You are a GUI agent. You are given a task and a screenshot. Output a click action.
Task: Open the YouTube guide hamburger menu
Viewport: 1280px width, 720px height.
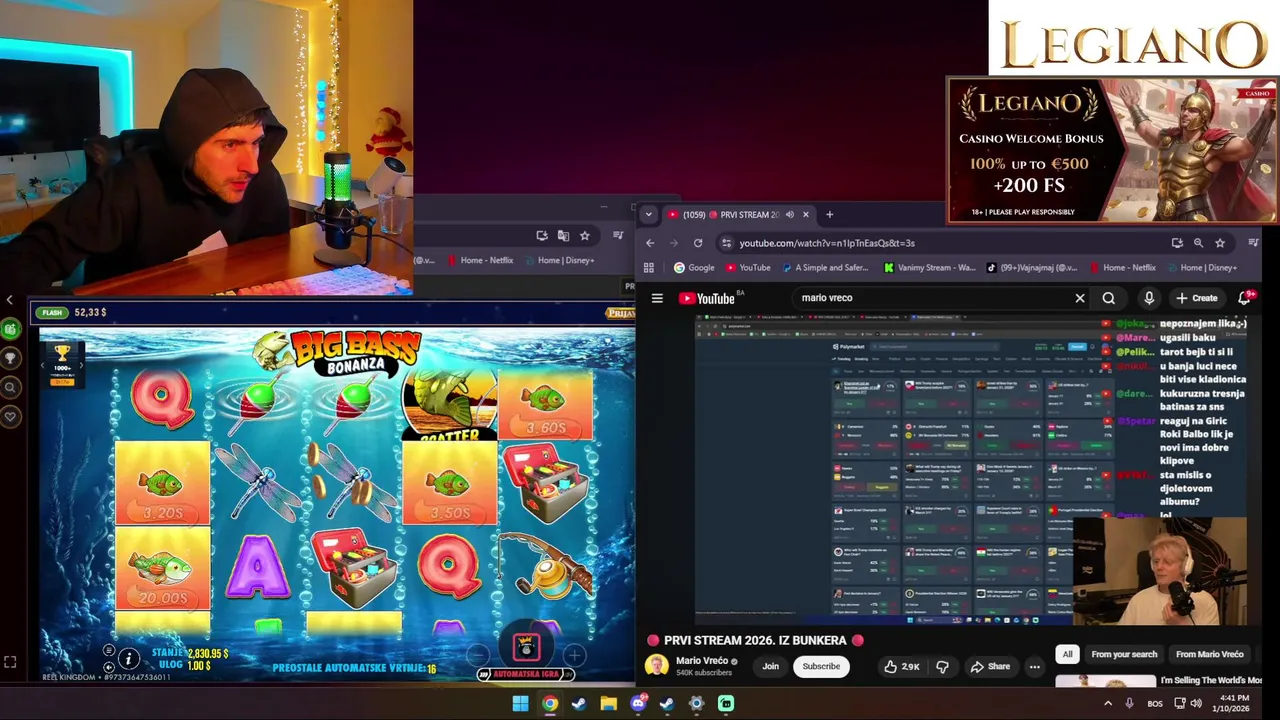point(657,298)
